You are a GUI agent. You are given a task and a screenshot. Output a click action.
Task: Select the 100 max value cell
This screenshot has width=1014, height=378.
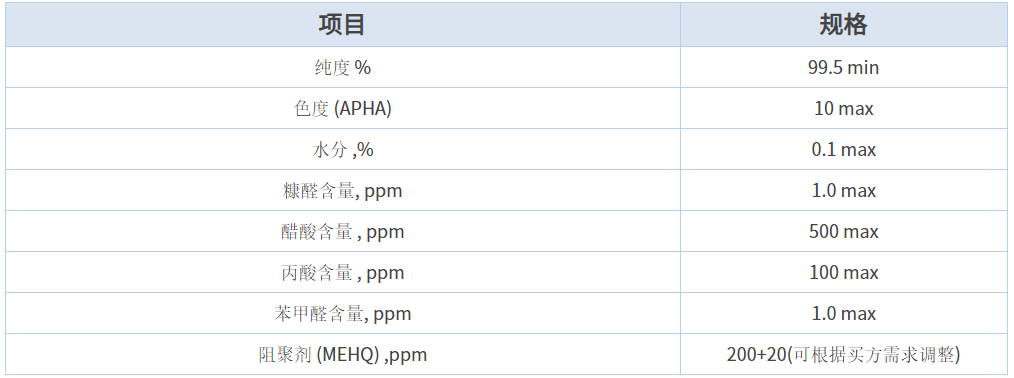click(843, 272)
